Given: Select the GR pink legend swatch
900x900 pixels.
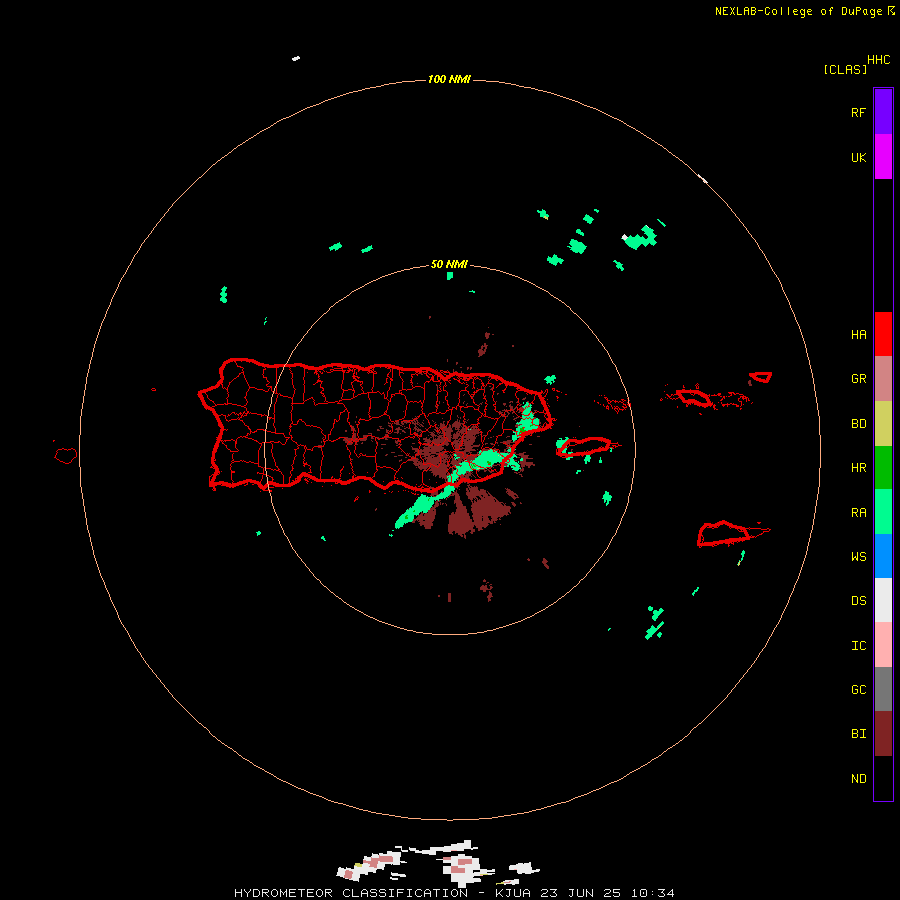Looking at the screenshot, I should coord(883,379).
